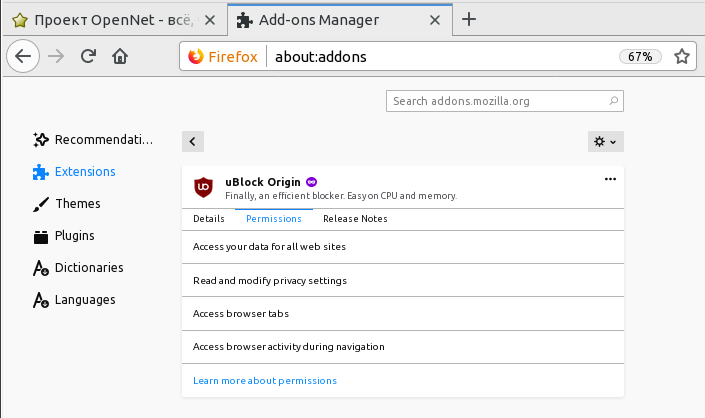The image size is (705, 418).
Task: Reload the current page
Action: tap(88, 57)
